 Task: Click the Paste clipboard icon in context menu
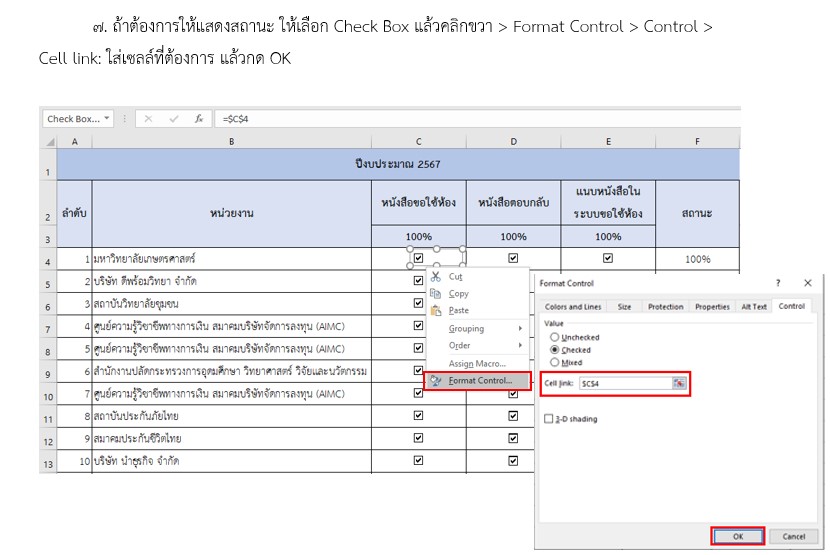coord(436,311)
